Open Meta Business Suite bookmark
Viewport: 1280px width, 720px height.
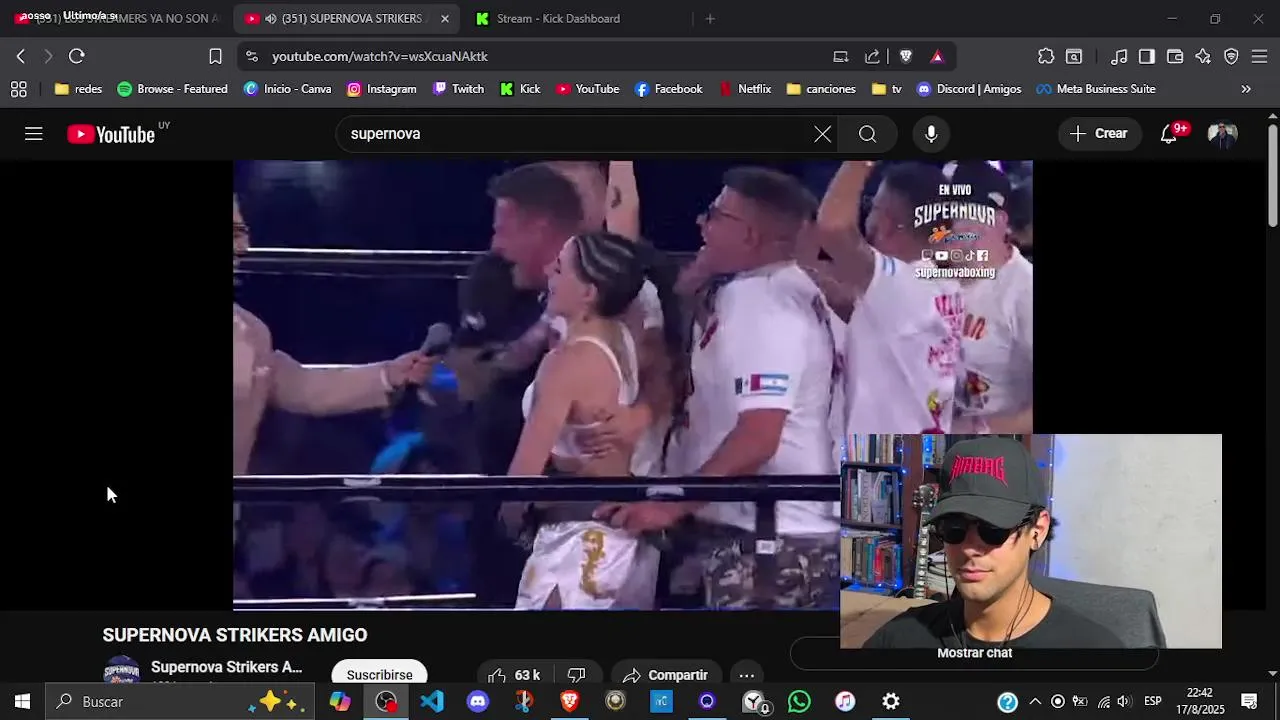[x=1096, y=89]
